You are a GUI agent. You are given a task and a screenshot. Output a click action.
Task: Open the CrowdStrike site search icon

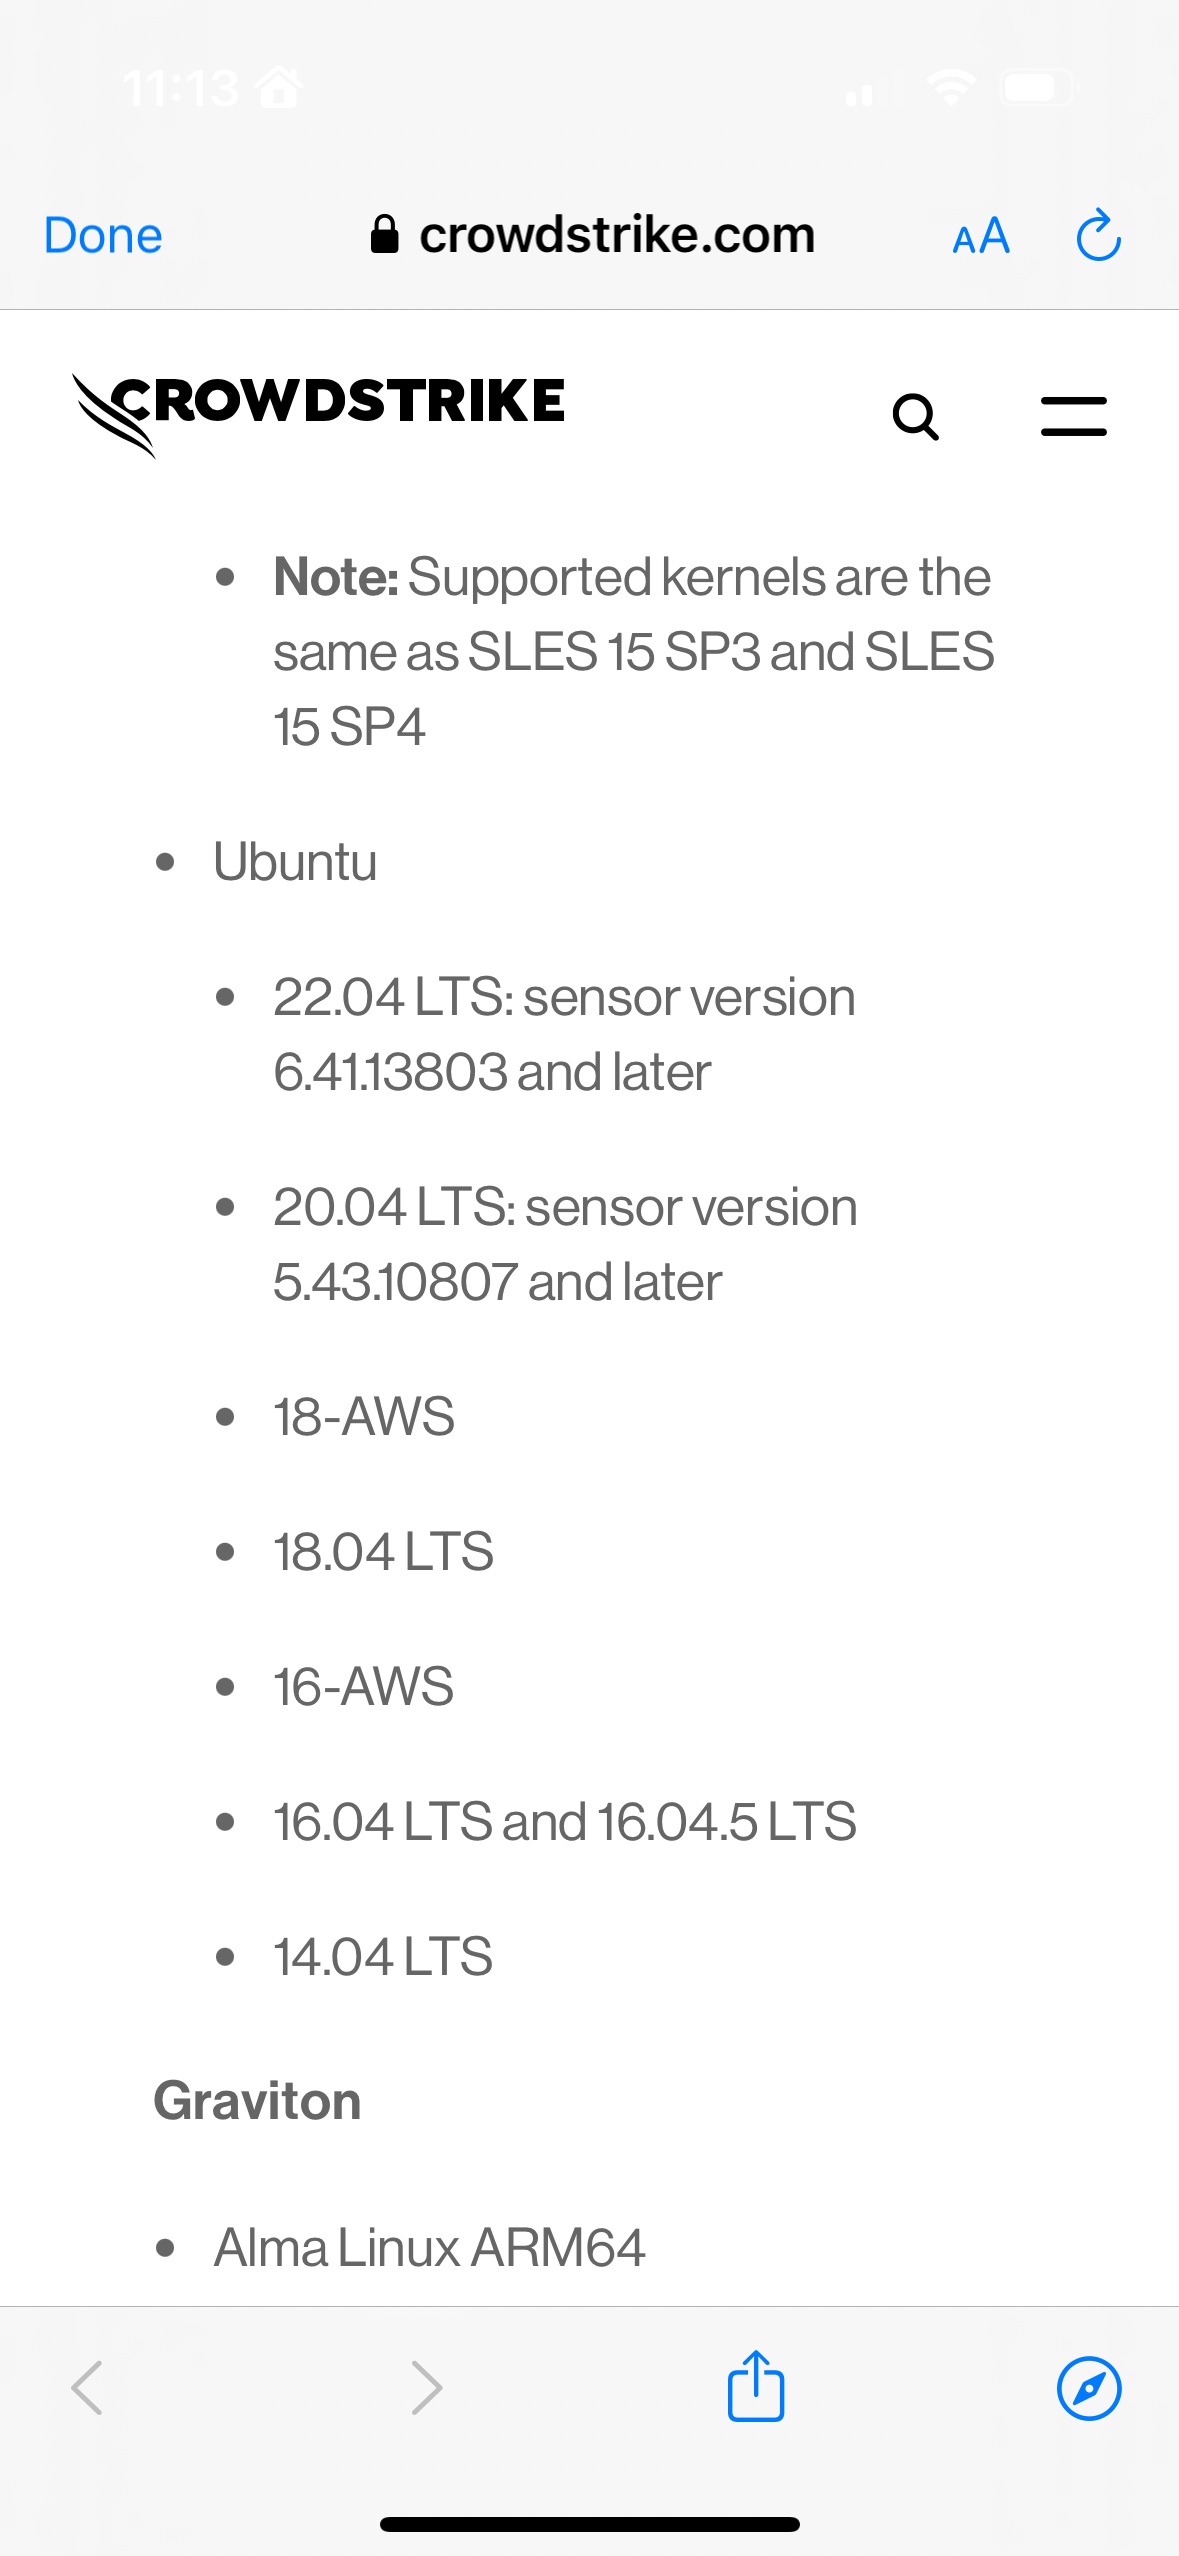coord(915,416)
